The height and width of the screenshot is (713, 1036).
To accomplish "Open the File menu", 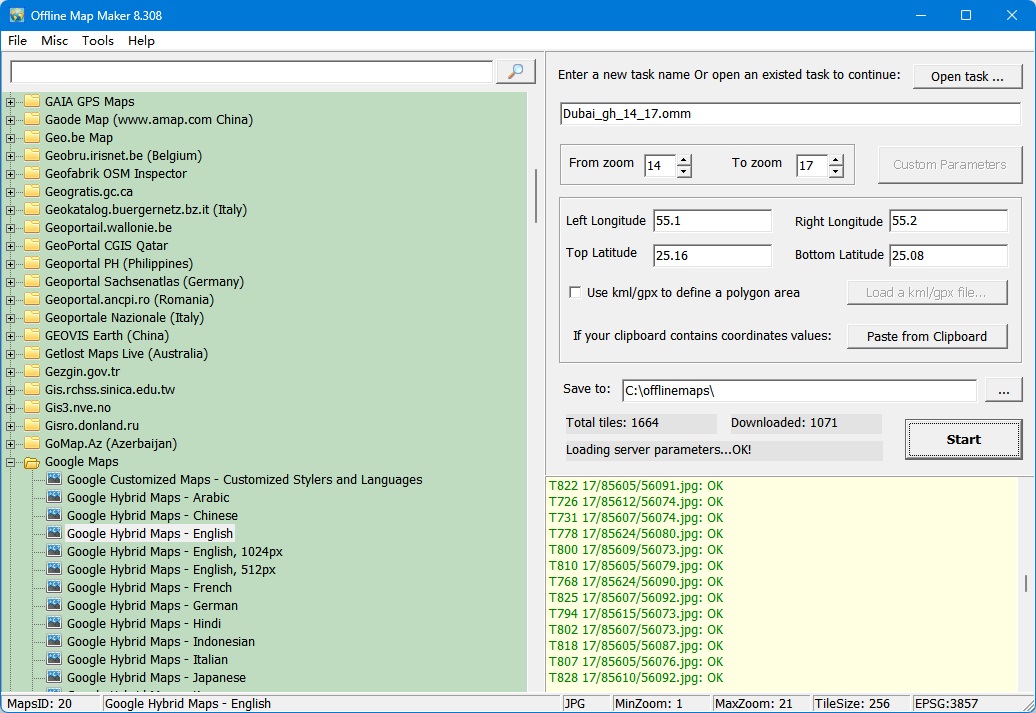I will pyautogui.click(x=17, y=40).
